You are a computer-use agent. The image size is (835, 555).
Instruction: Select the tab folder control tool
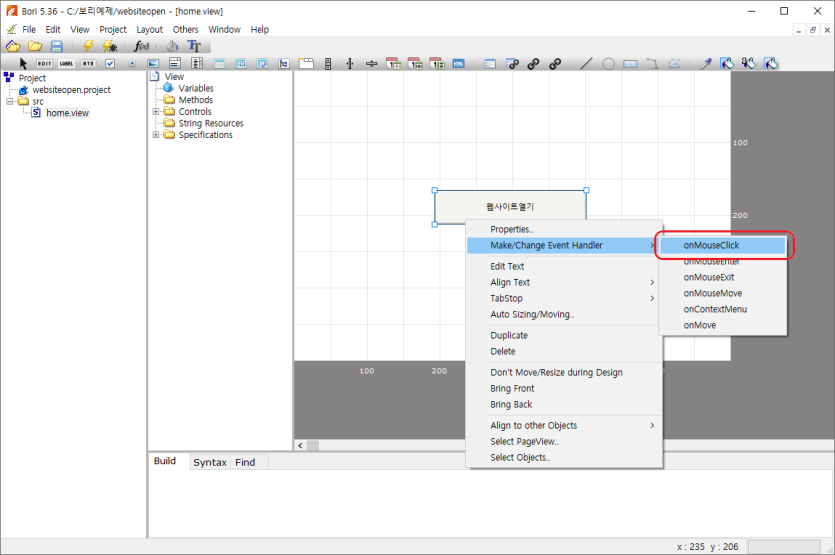click(306, 63)
